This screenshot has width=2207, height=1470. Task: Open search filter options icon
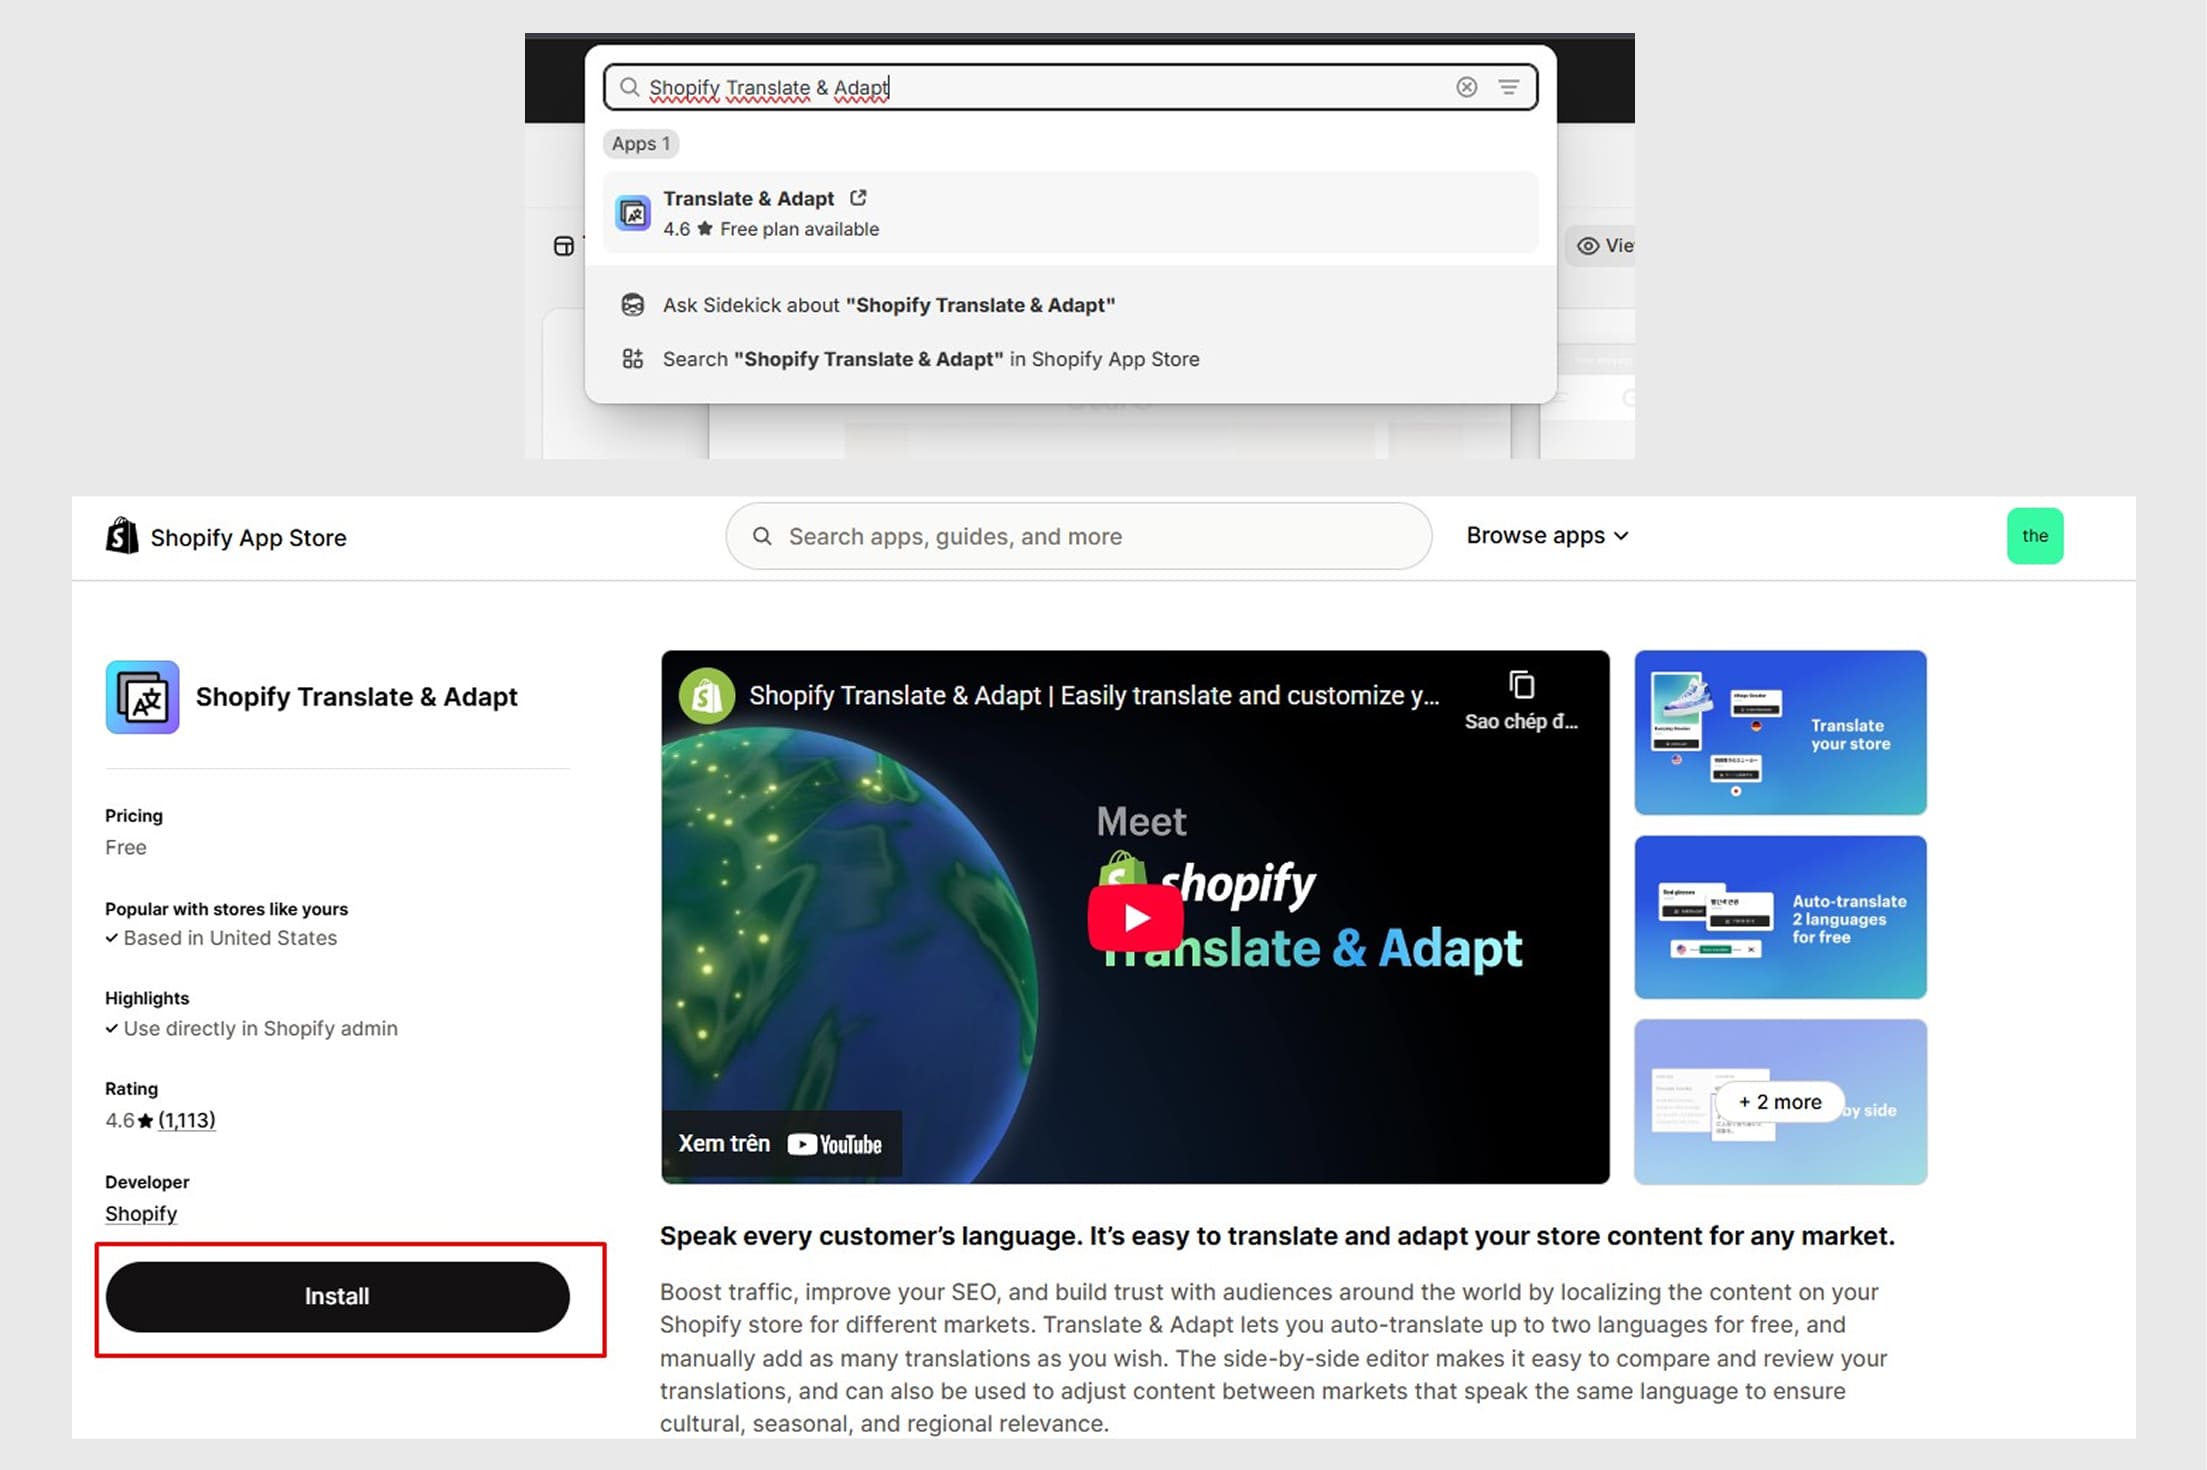click(1509, 87)
